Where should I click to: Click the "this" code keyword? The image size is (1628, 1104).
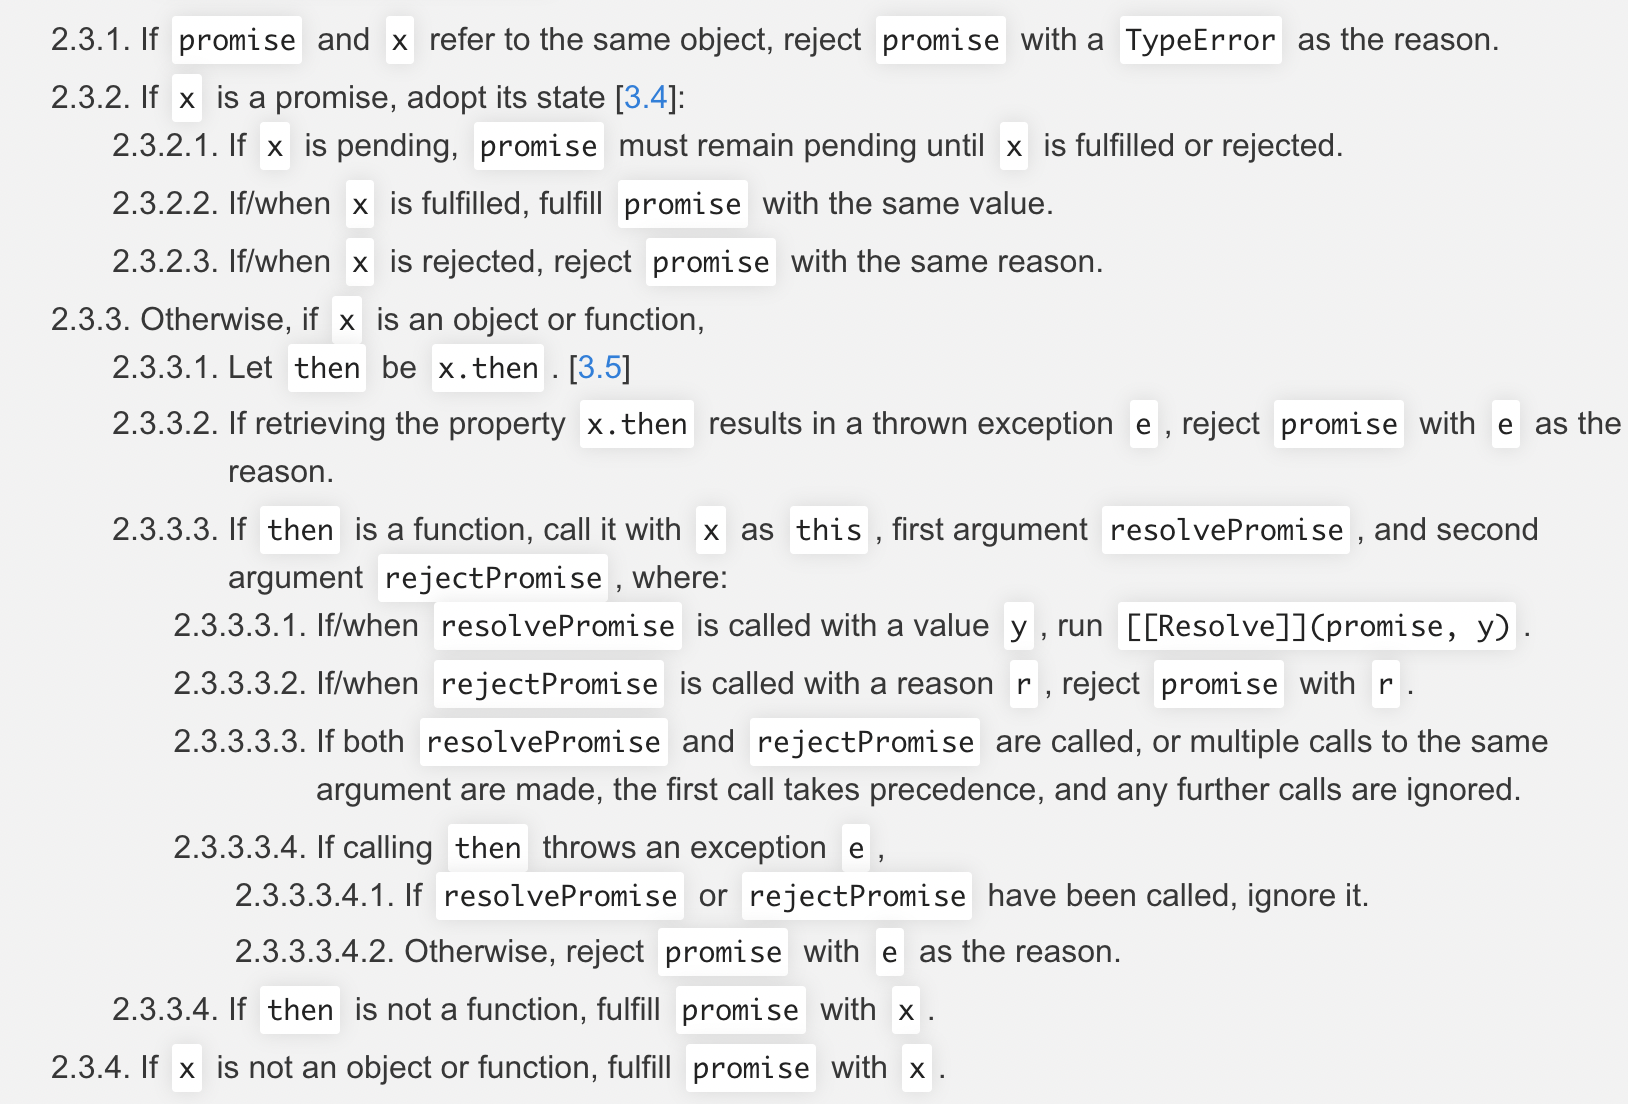coord(828,529)
